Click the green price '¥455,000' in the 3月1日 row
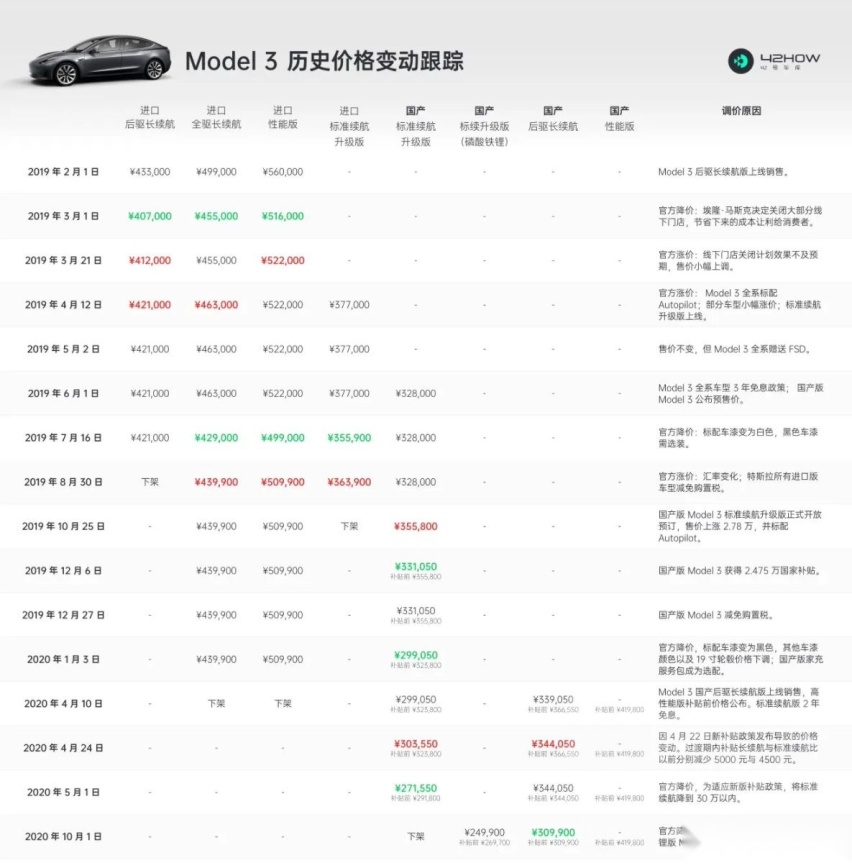The width and height of the screenshot is (852, 868). [216, 216]
